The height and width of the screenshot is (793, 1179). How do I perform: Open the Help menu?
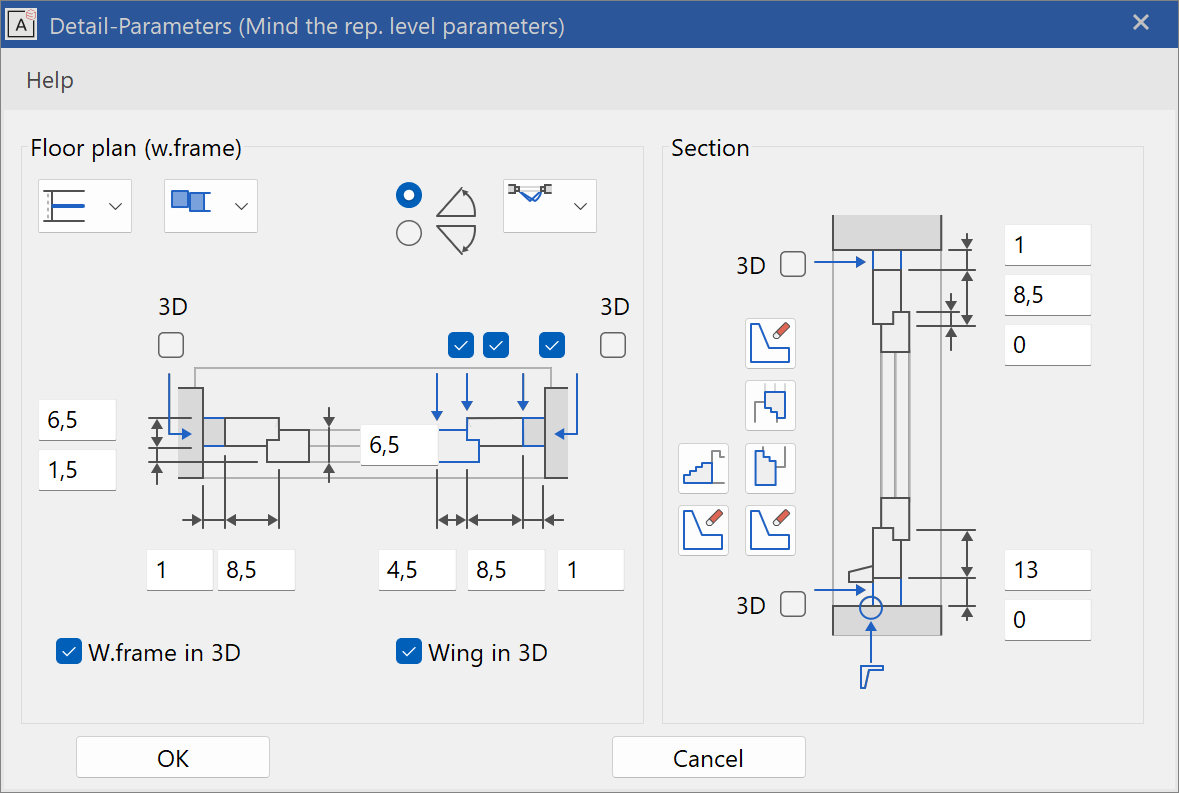50,80
